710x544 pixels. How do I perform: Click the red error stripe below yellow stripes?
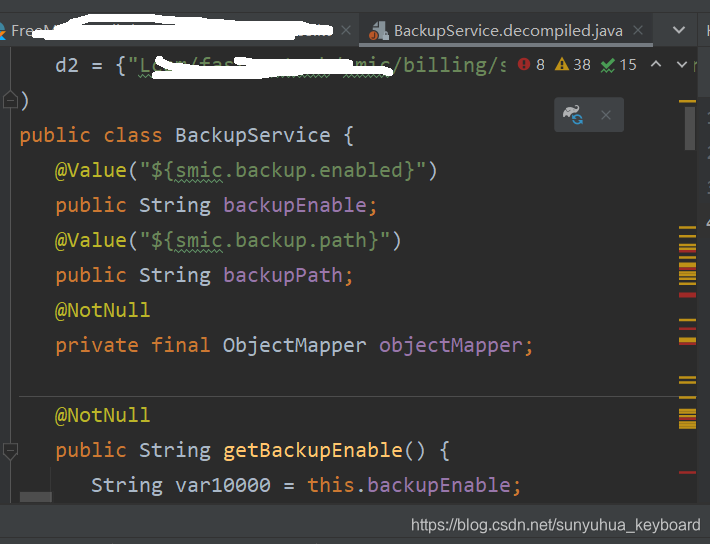click(687, 295)
